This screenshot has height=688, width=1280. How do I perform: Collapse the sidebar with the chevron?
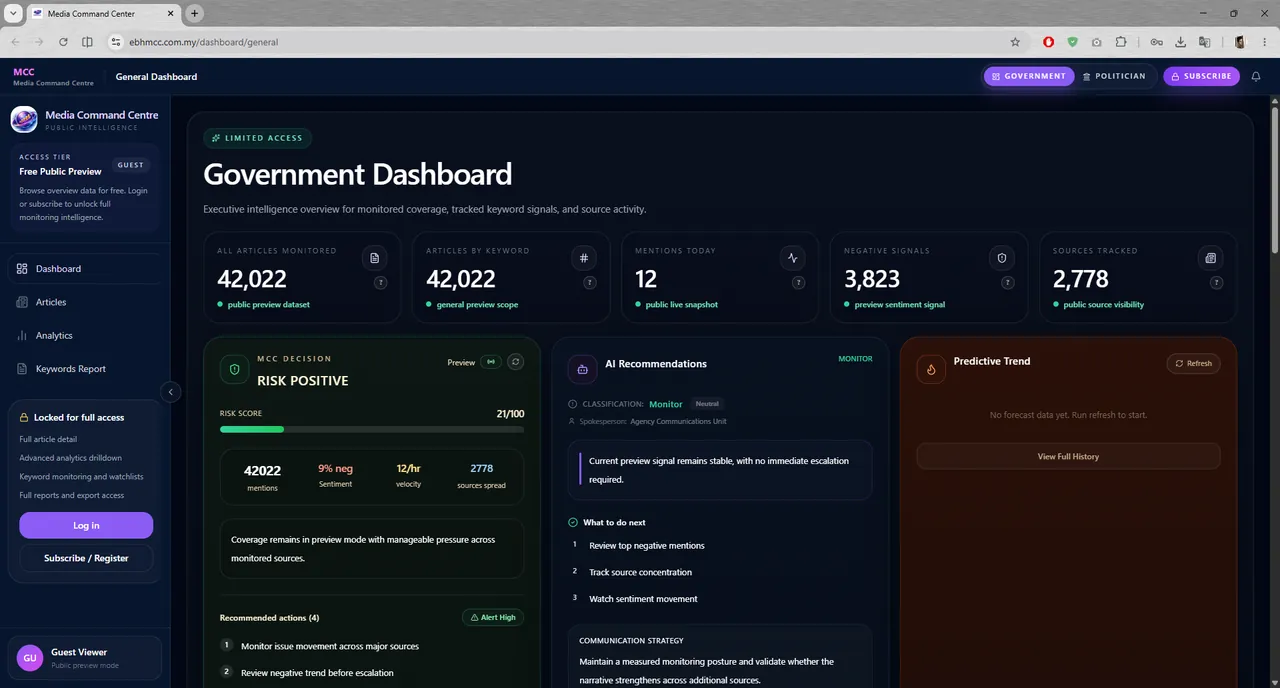170,392
